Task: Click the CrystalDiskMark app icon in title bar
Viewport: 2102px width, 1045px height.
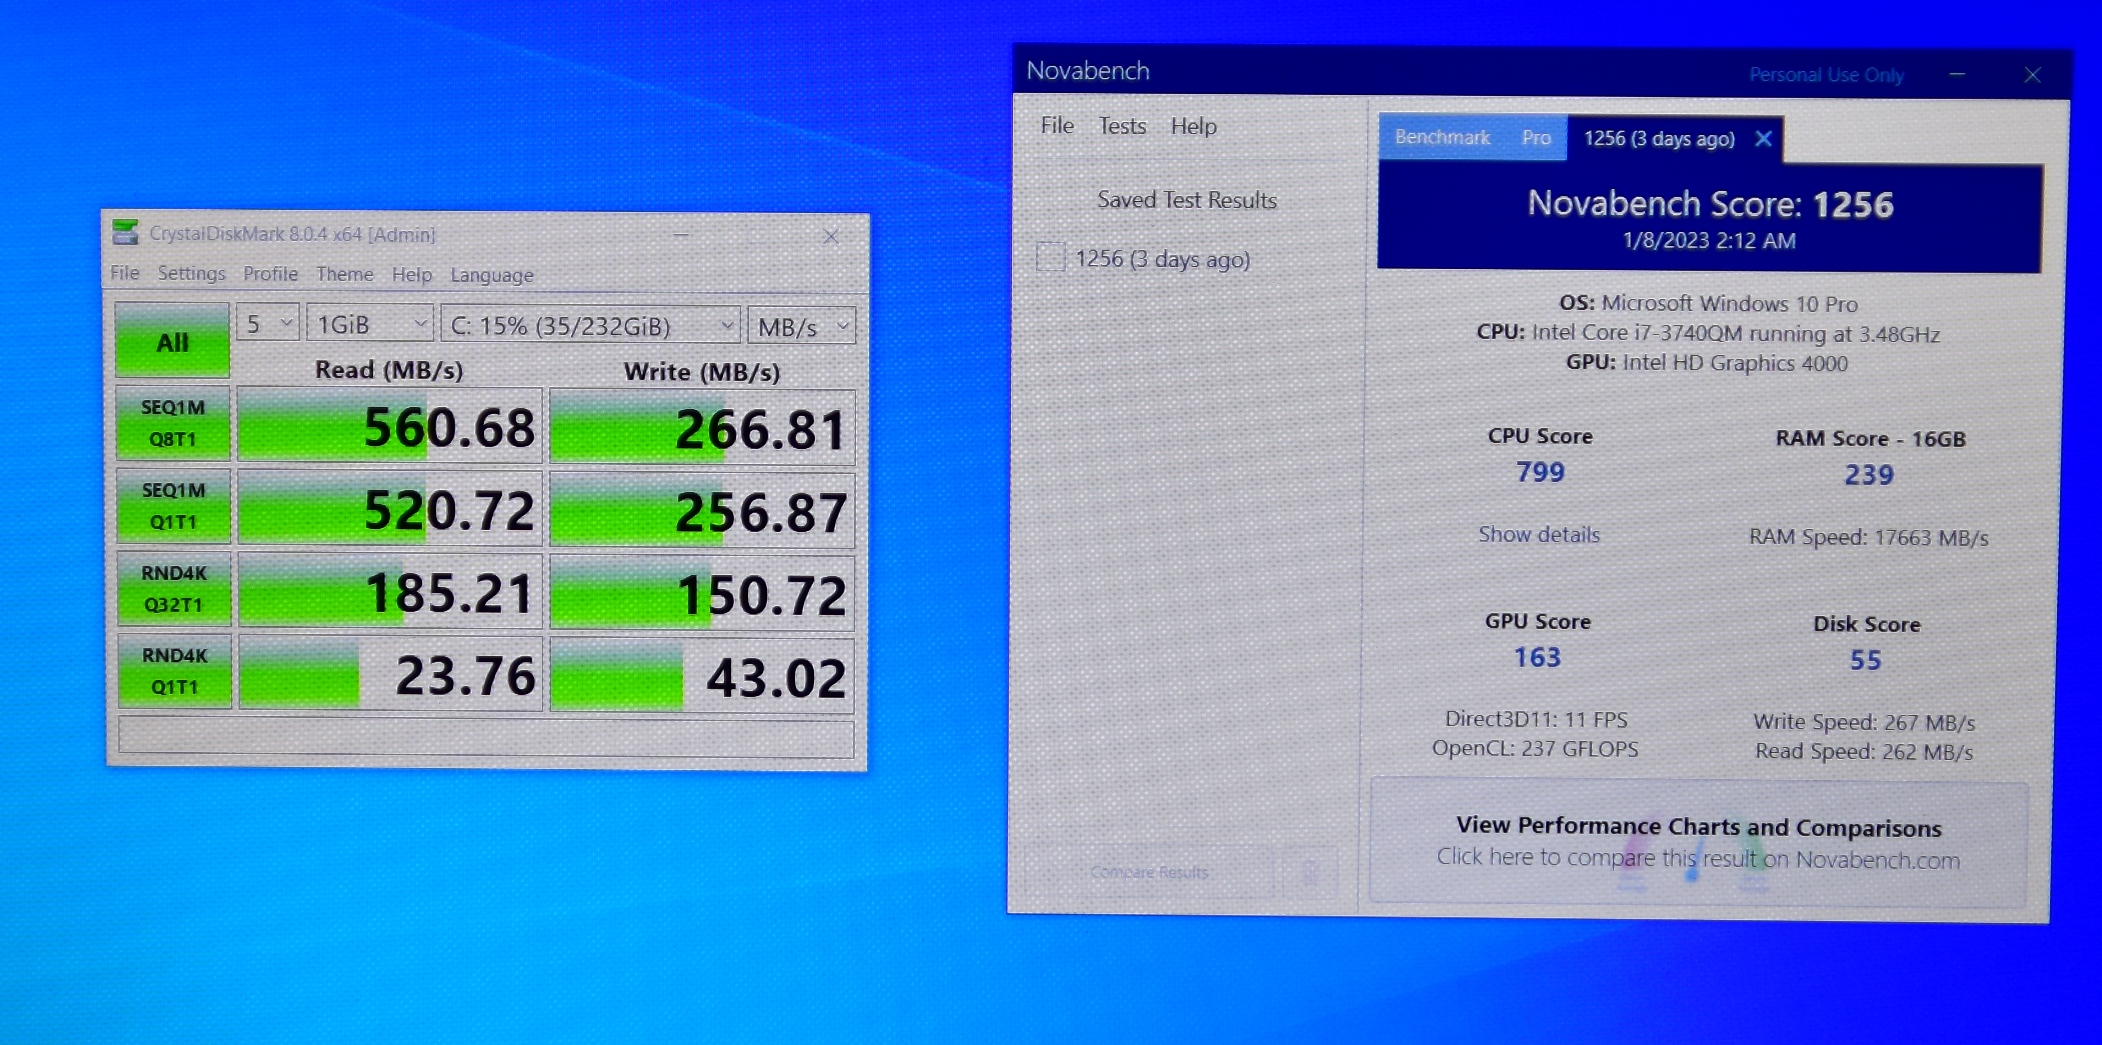Action: point(125,233)
